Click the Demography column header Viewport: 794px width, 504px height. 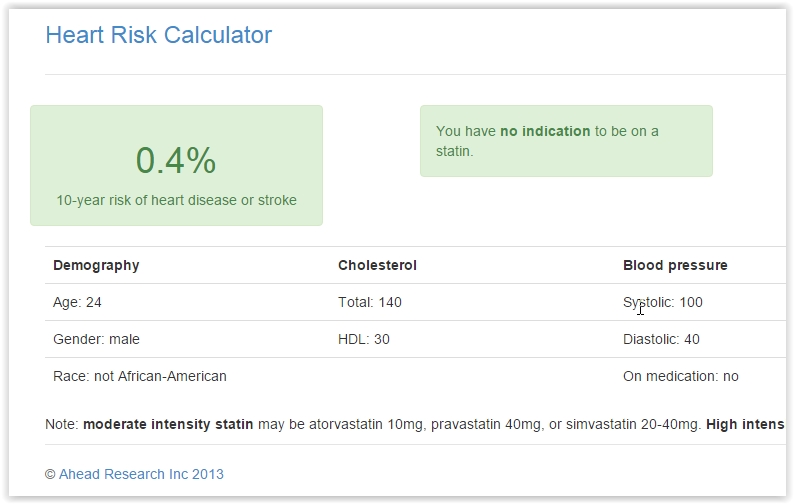click(96, 265)
